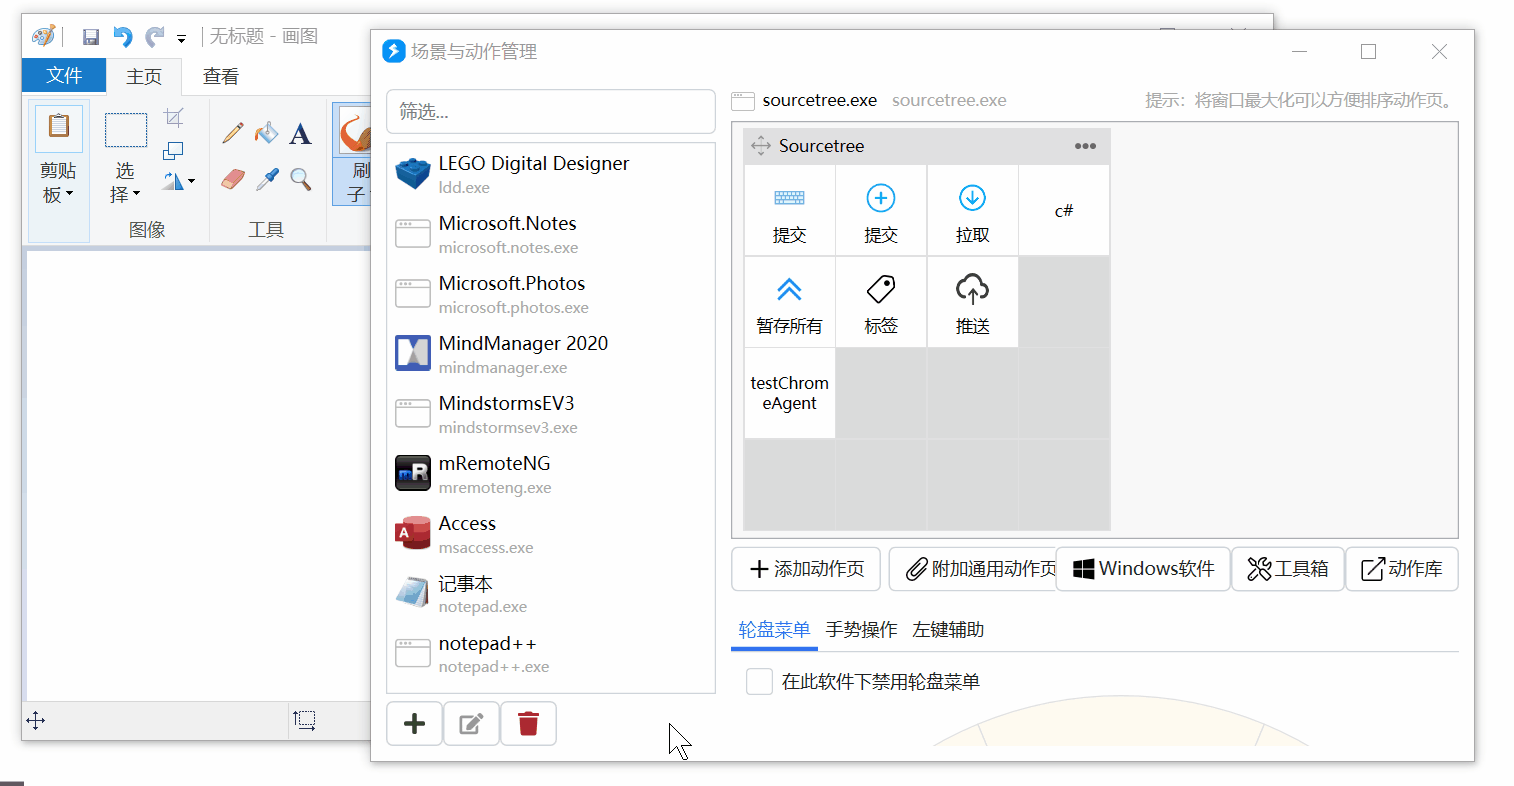
Task: Select the pencil tool in Paint
Action: tap(233, 133)
